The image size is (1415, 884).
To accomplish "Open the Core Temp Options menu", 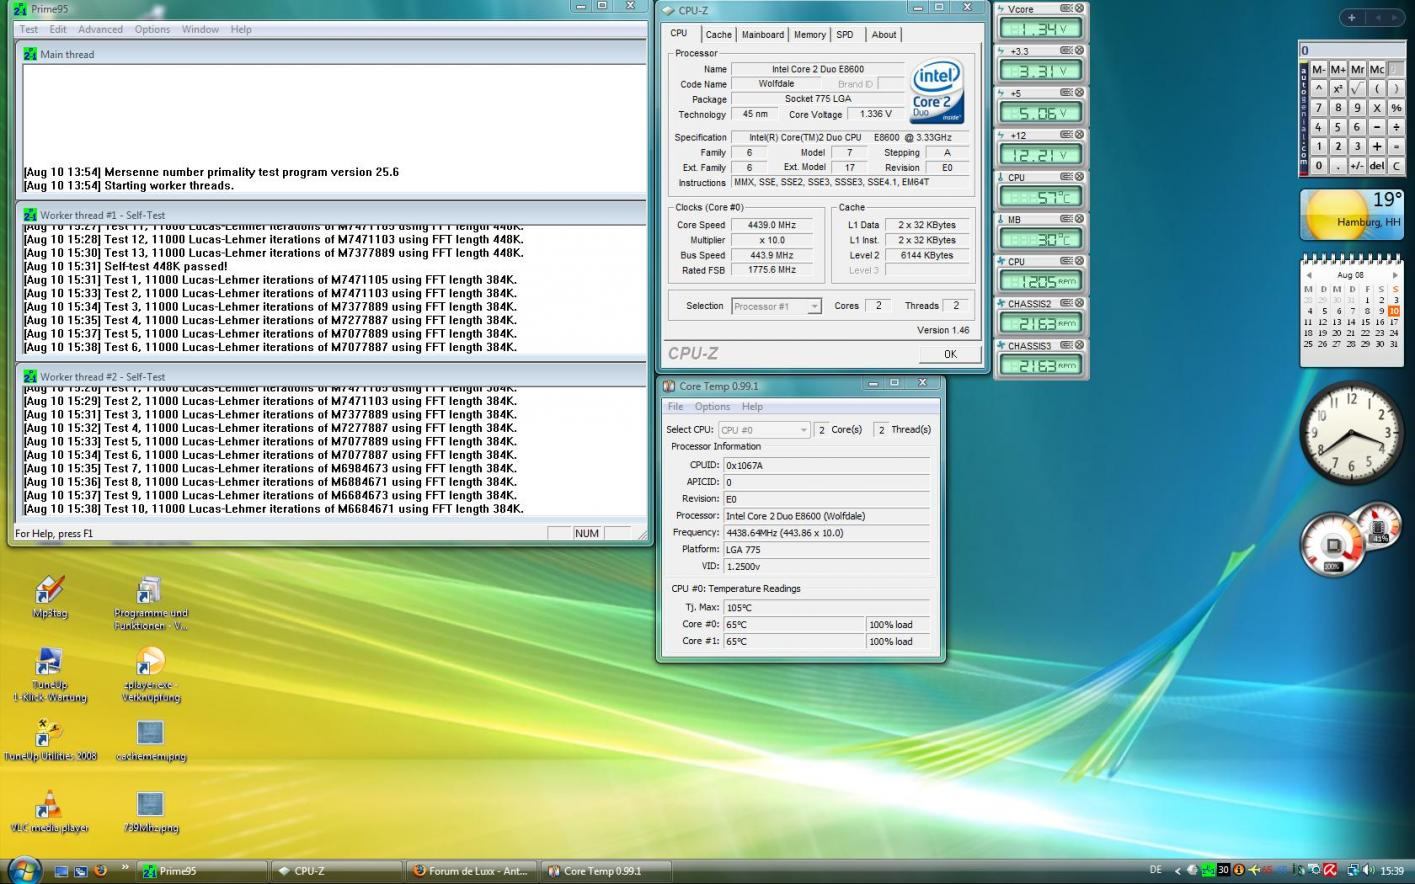I will pos(712,406).
